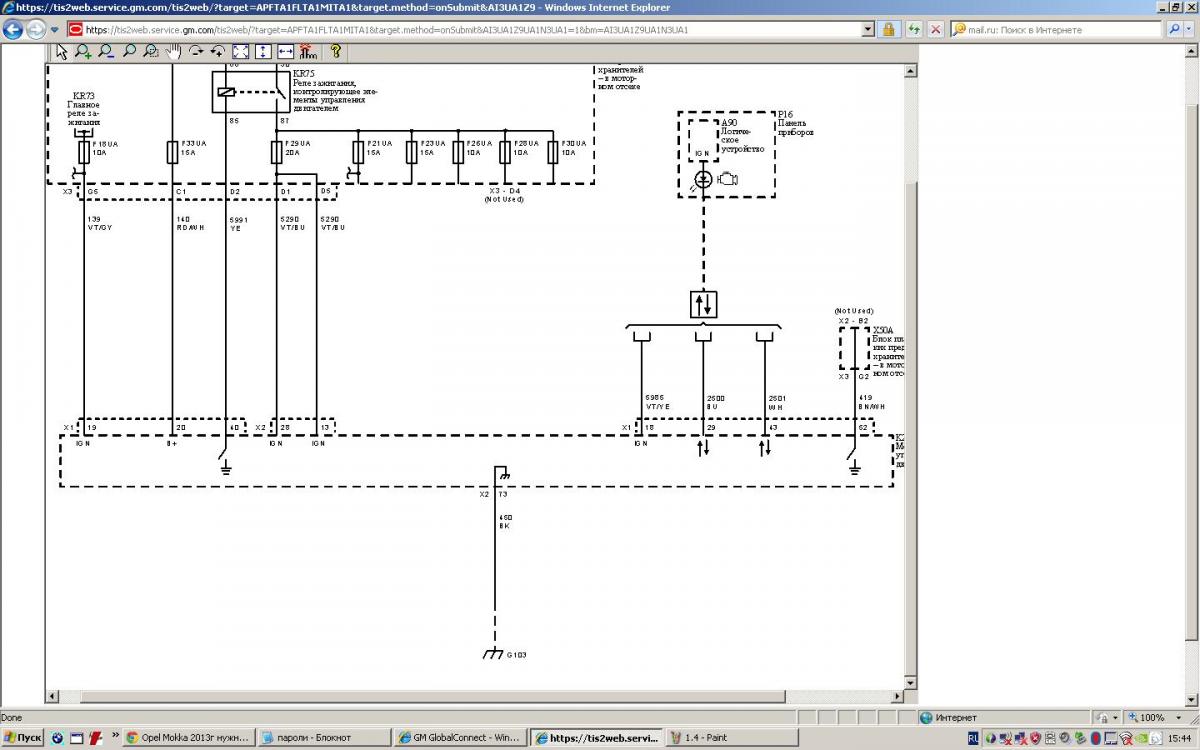Switch to пароли - Блокнот window
Screen dimensions: 1200x750
pyautogui.click(x=322, y=738)
